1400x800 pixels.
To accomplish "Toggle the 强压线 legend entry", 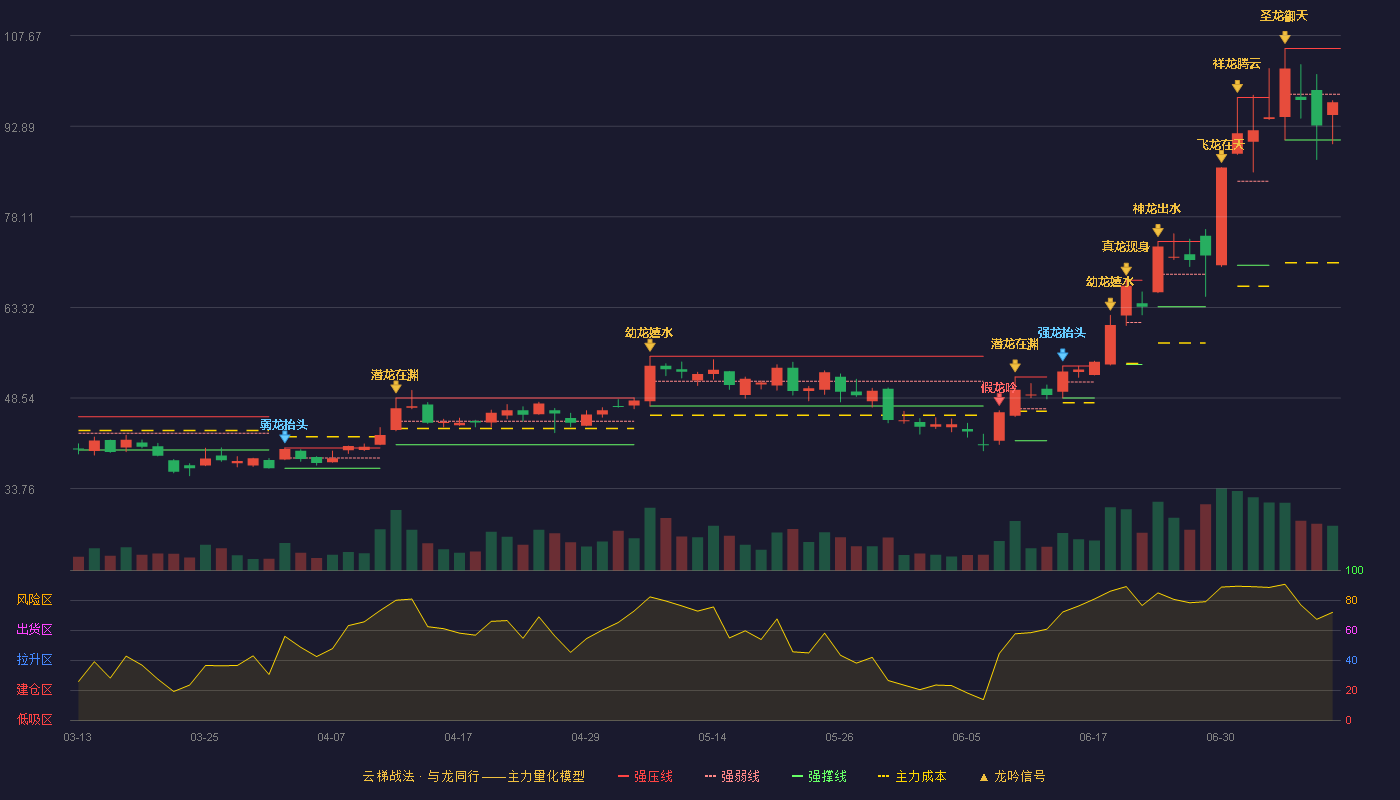I will pyautogui.click(x=645, y=776).
